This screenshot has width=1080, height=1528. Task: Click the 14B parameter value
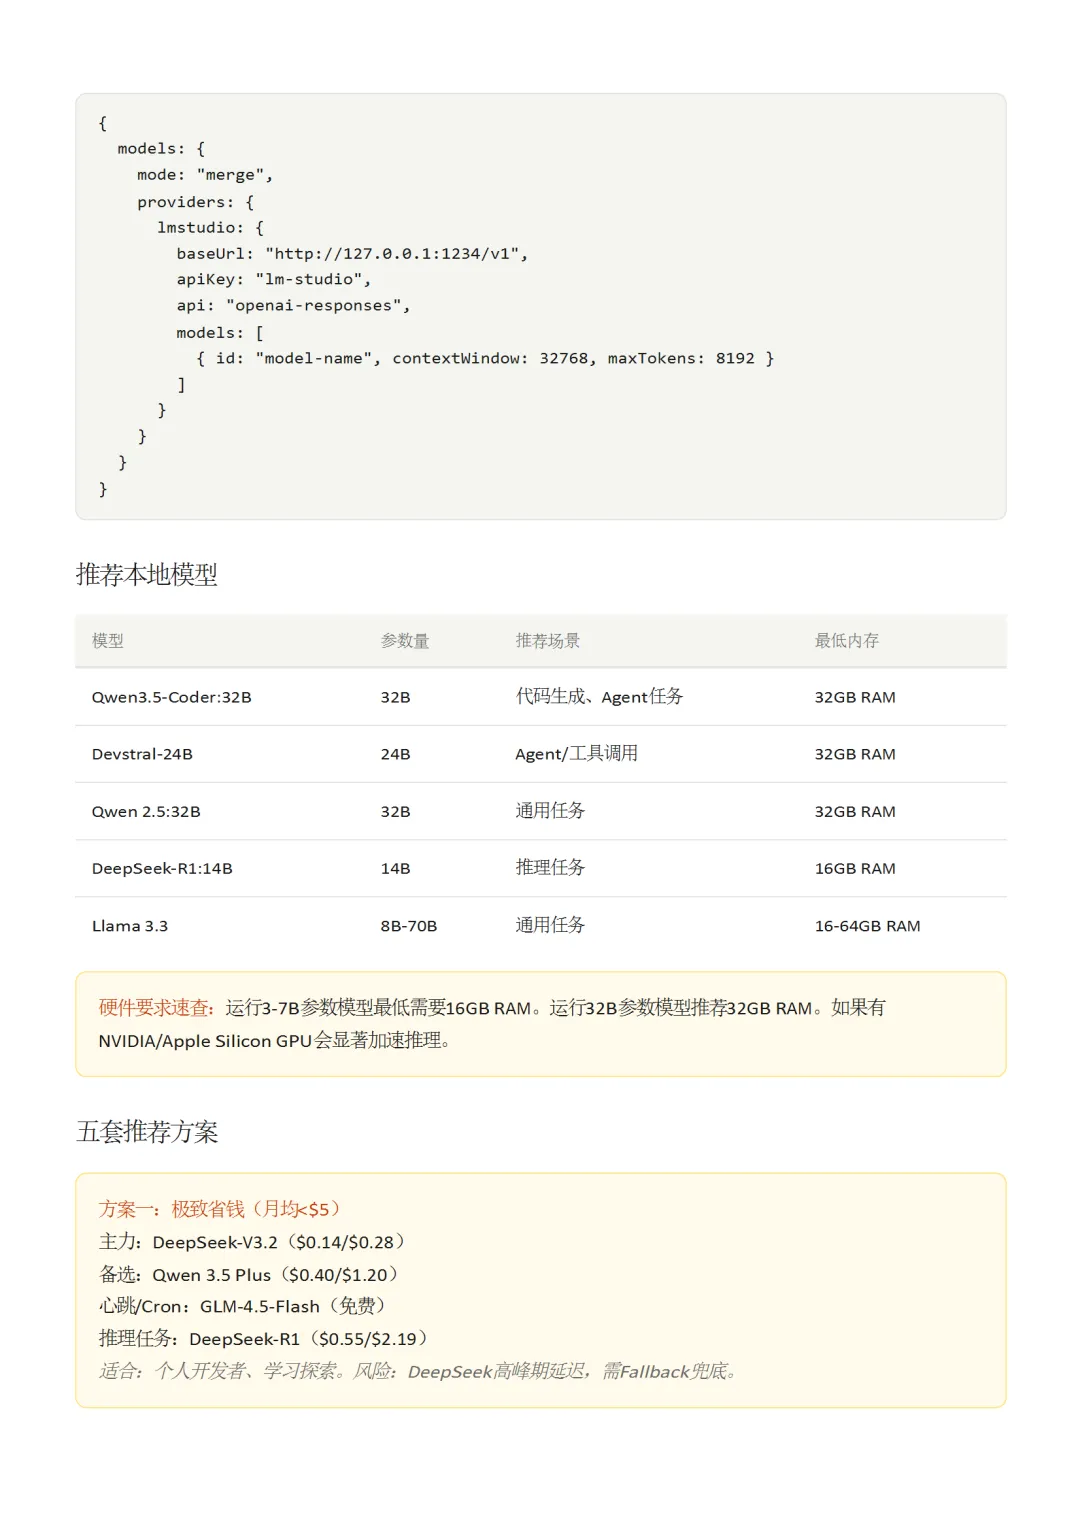[395, 868]
